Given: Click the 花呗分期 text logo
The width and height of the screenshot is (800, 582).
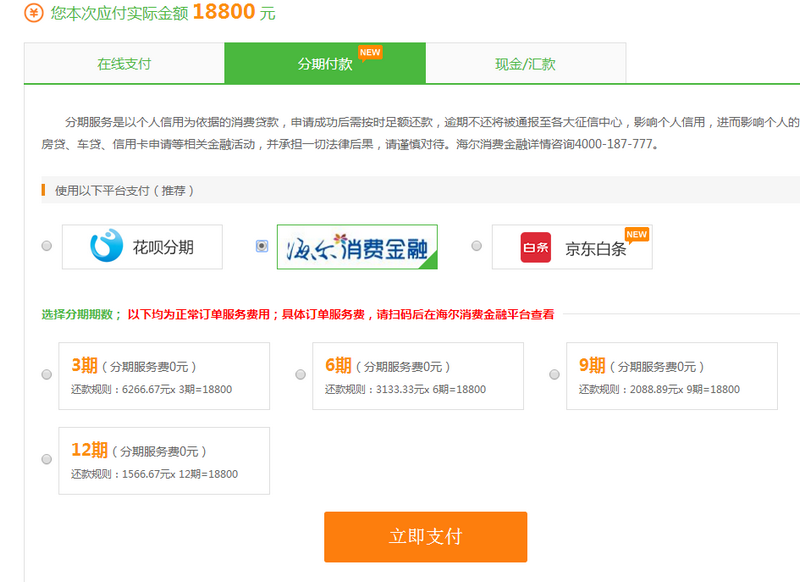Looking at the screenshot, I should 165,246.
